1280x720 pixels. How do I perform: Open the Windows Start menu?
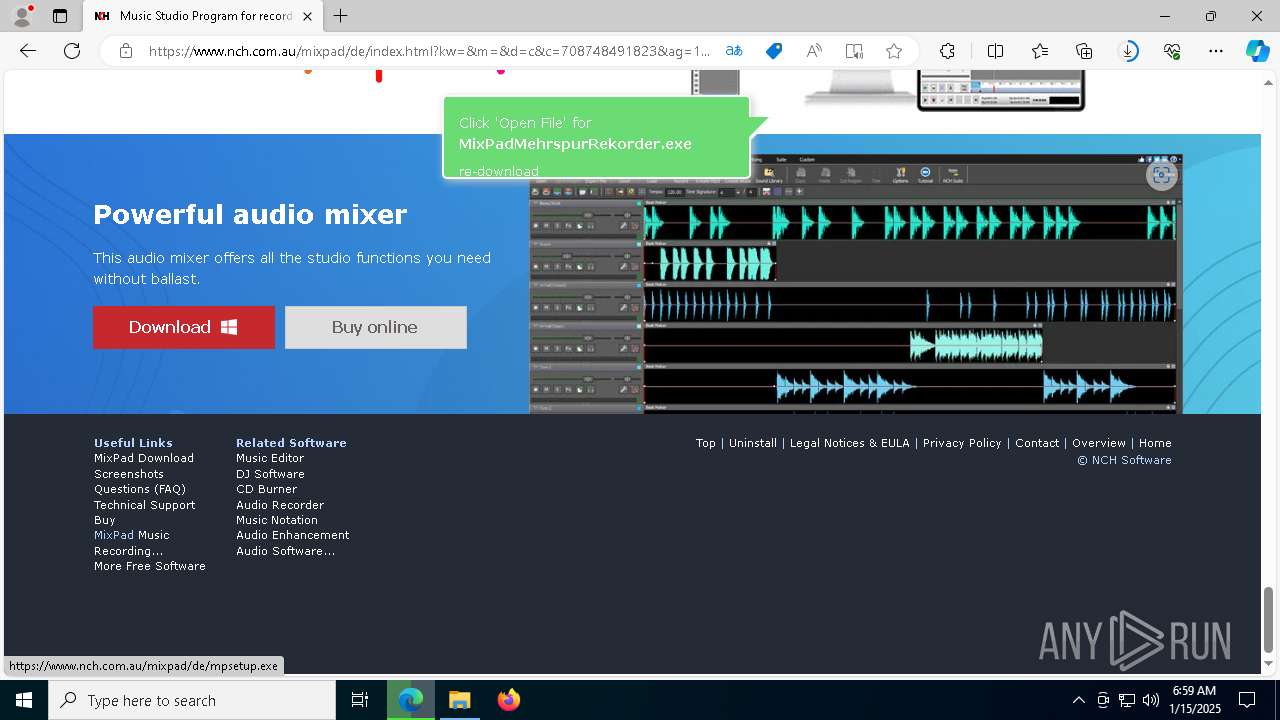(24, 700)
